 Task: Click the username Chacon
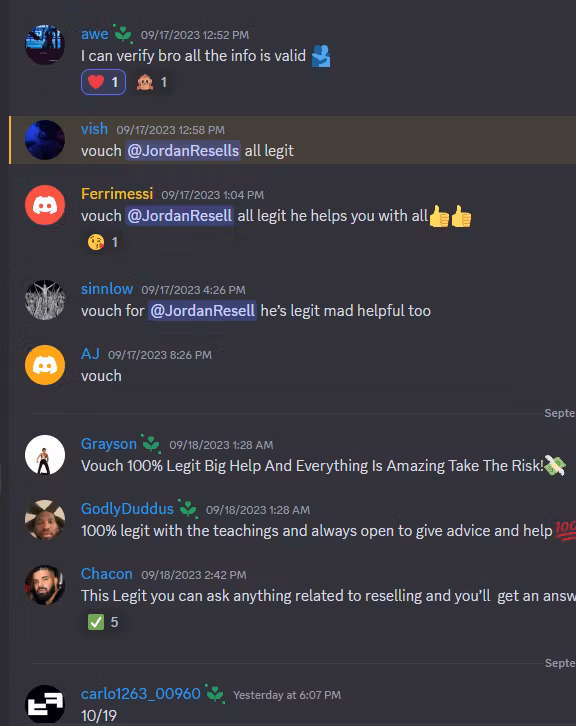tap(106, 574)
